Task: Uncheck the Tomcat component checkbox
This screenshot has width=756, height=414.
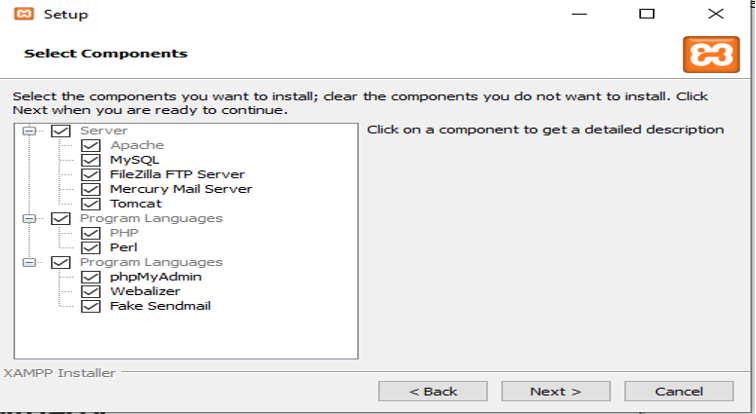Action: click(91, 204)
